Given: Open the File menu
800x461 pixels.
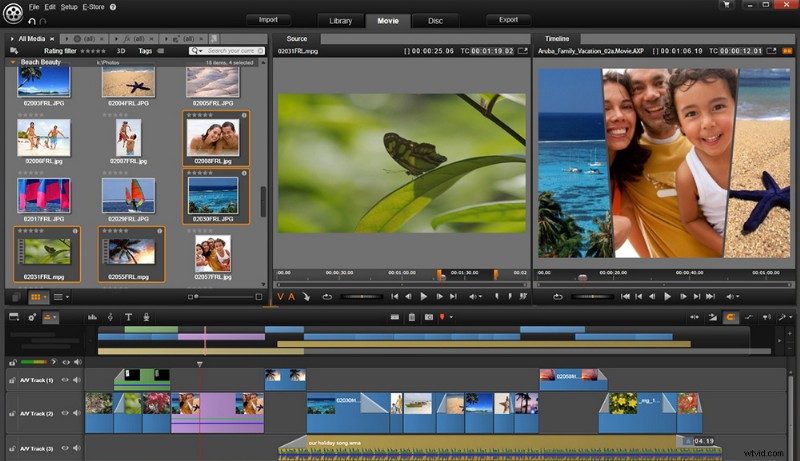Looking at the screenshot, I should 34,7.
